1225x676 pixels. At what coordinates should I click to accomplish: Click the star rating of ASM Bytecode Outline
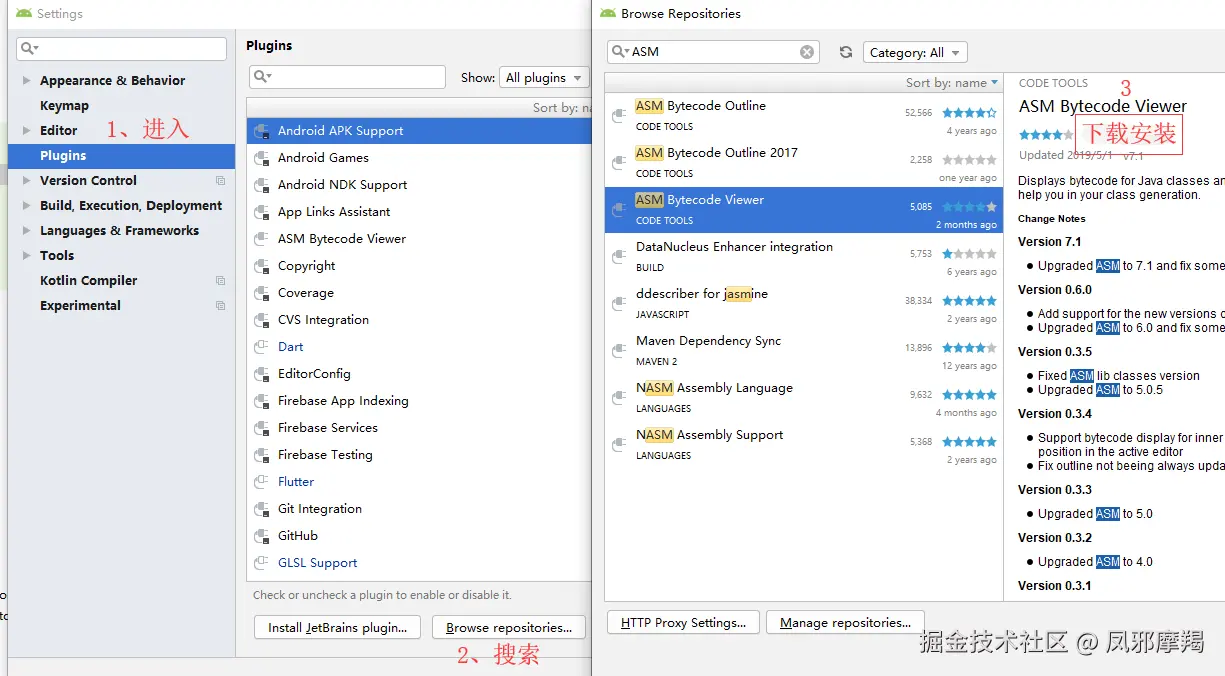point(969,113)
